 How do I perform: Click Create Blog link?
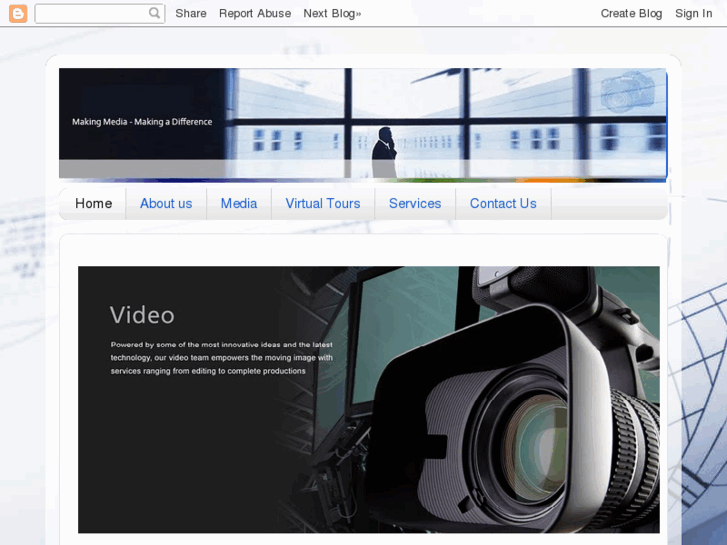(x=631, y=13)
